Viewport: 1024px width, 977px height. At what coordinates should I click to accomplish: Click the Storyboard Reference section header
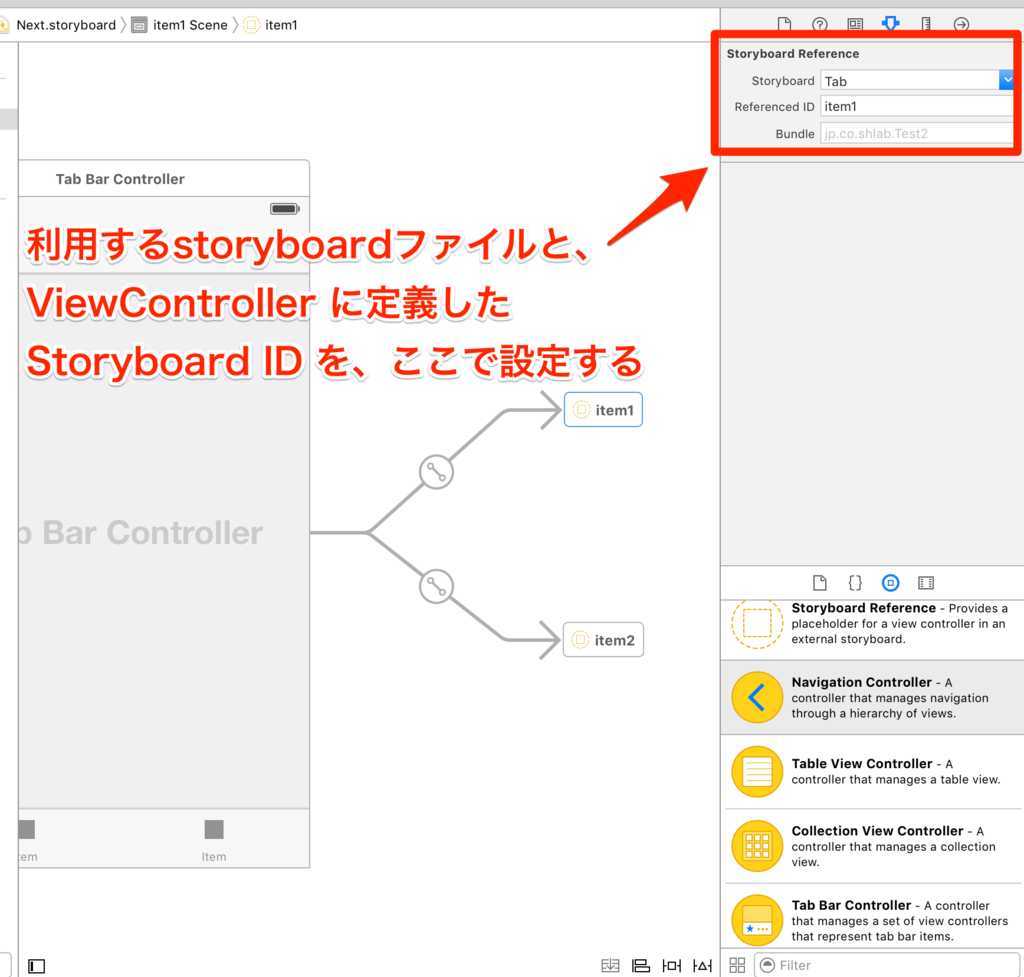pyautogui.click(x=793, y=54)
